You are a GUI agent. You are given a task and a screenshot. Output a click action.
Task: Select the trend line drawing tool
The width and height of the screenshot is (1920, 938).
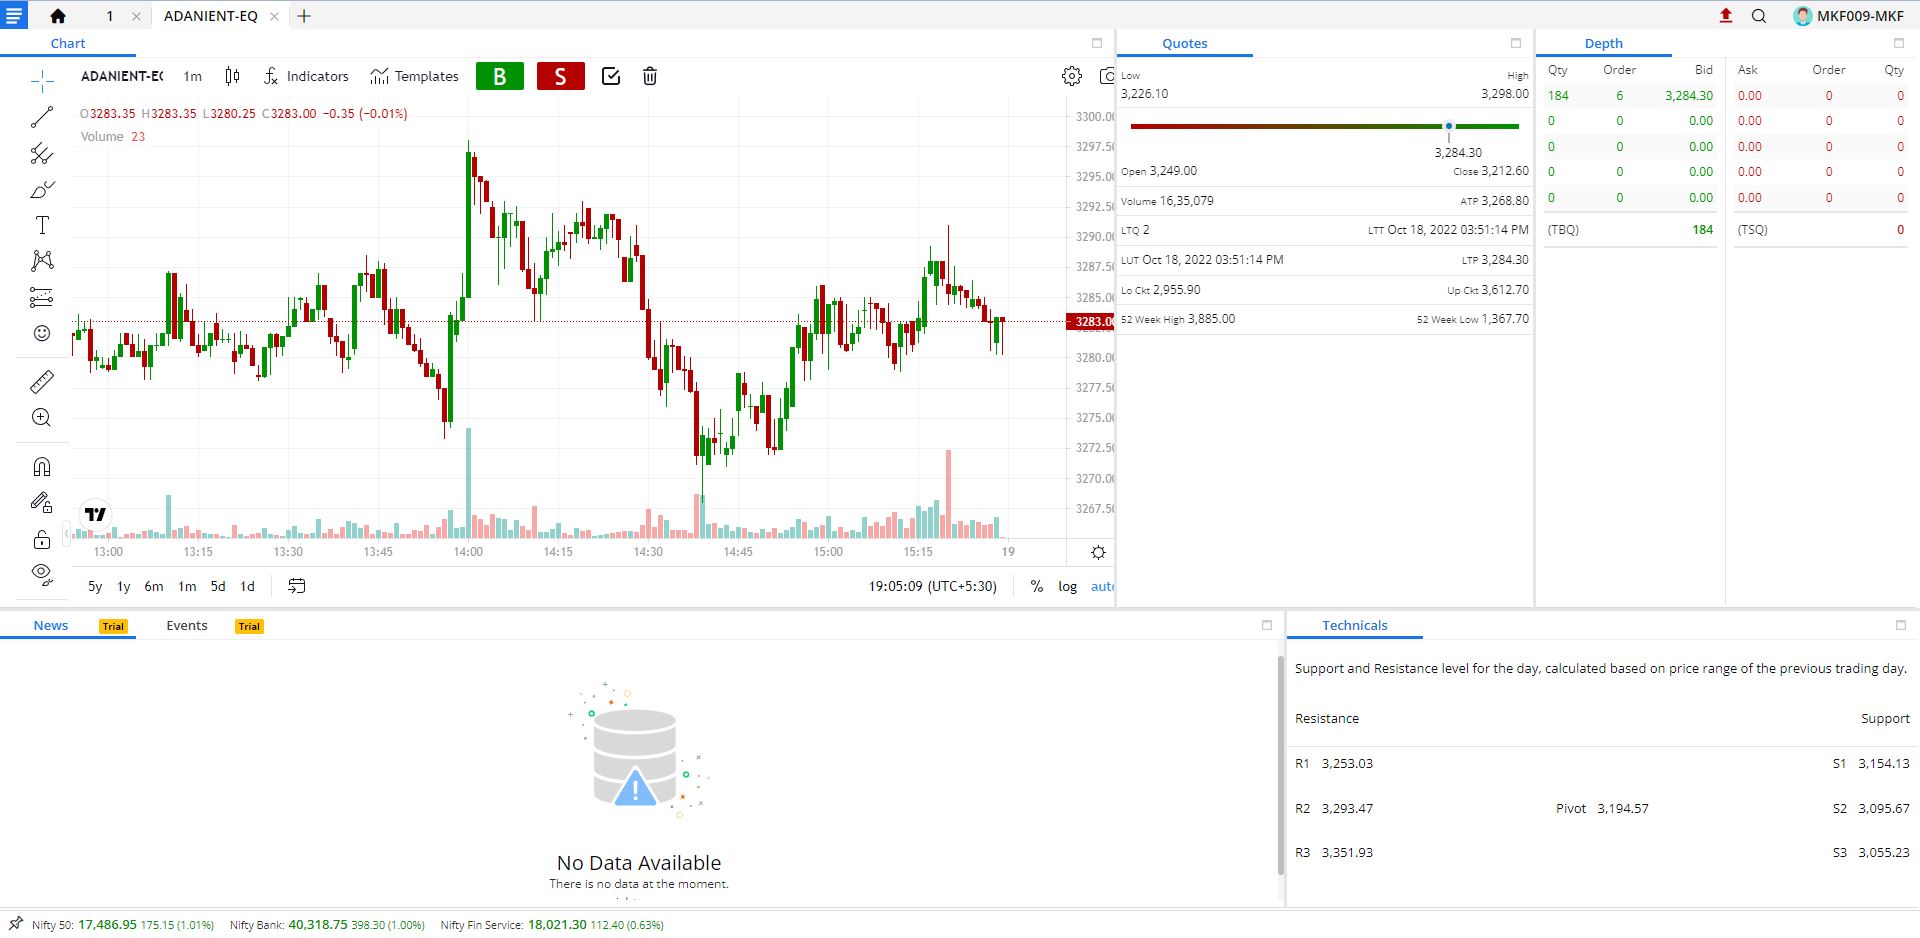click(42, 117)
